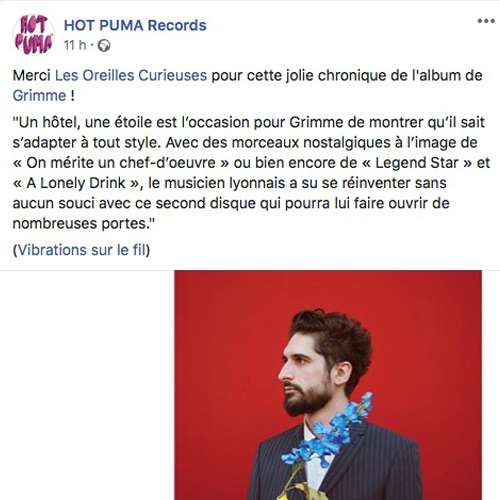This screenshot has width=500, height=500.
Task: Open the Grimme artist page link
Action: (x=39, y=96)
